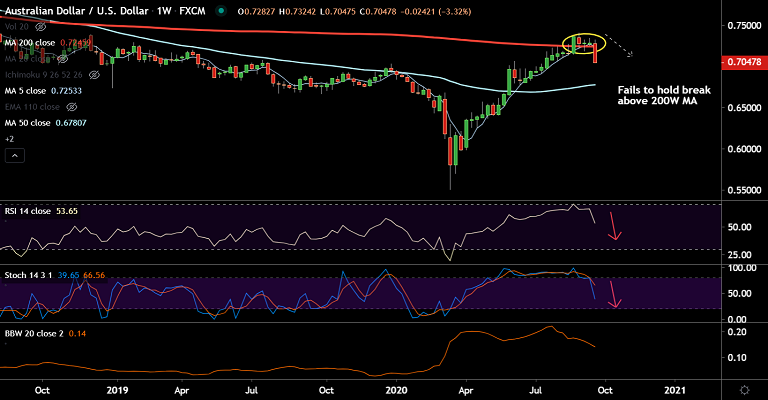
Task: Click the green market status dot
Action: click(x=221, y=11)
